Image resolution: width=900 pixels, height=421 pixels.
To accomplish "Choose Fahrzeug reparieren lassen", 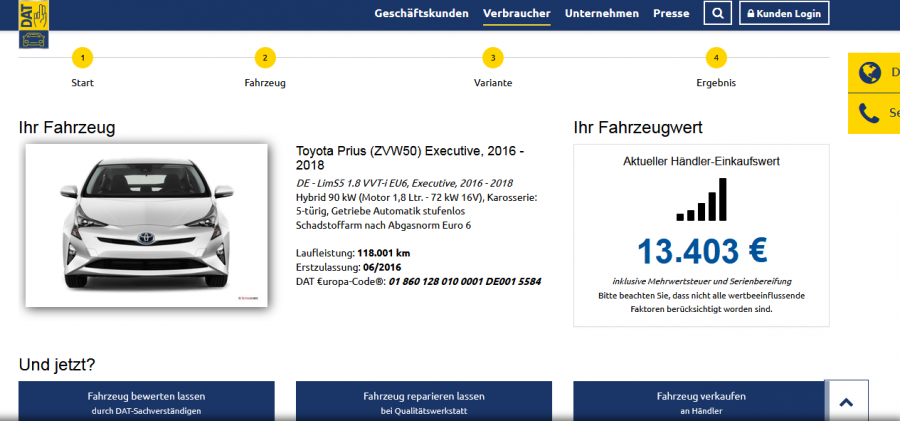I will pyautogui.click(x=423, y=401).
